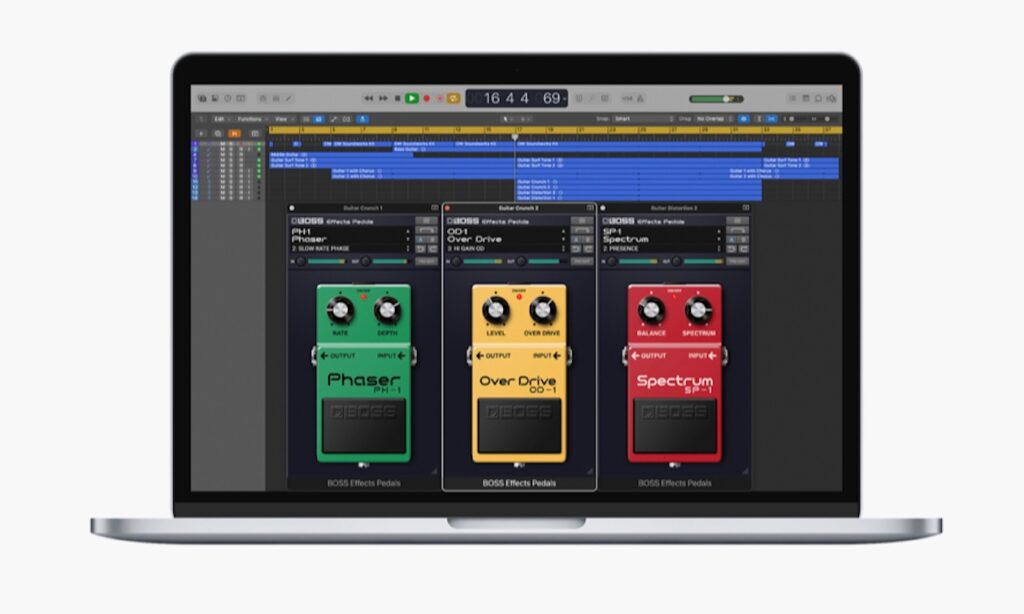Screen dimensions: 1024x614
Task: Click the red Record button
Action: tap(426, 98)
